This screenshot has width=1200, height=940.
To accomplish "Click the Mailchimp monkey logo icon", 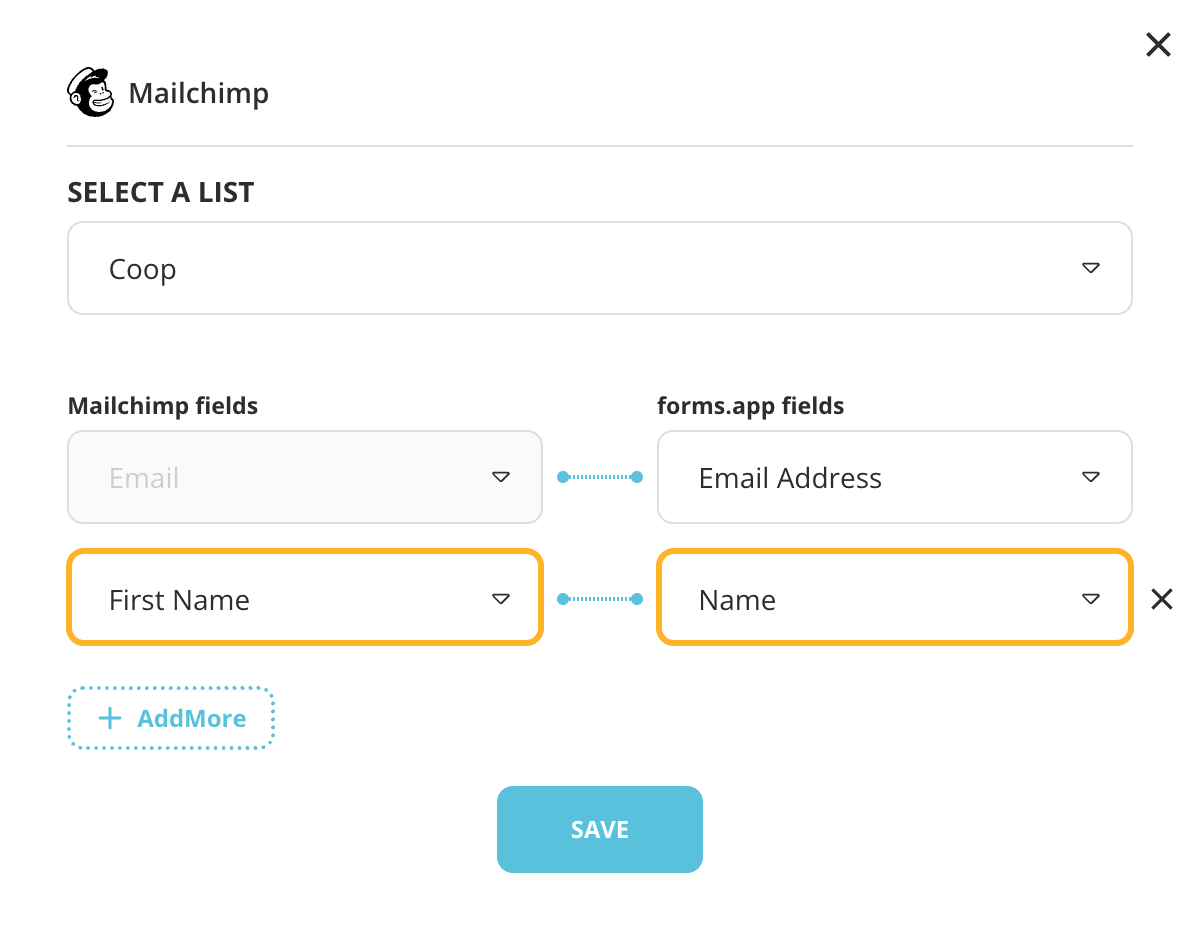I will point(91,91).
